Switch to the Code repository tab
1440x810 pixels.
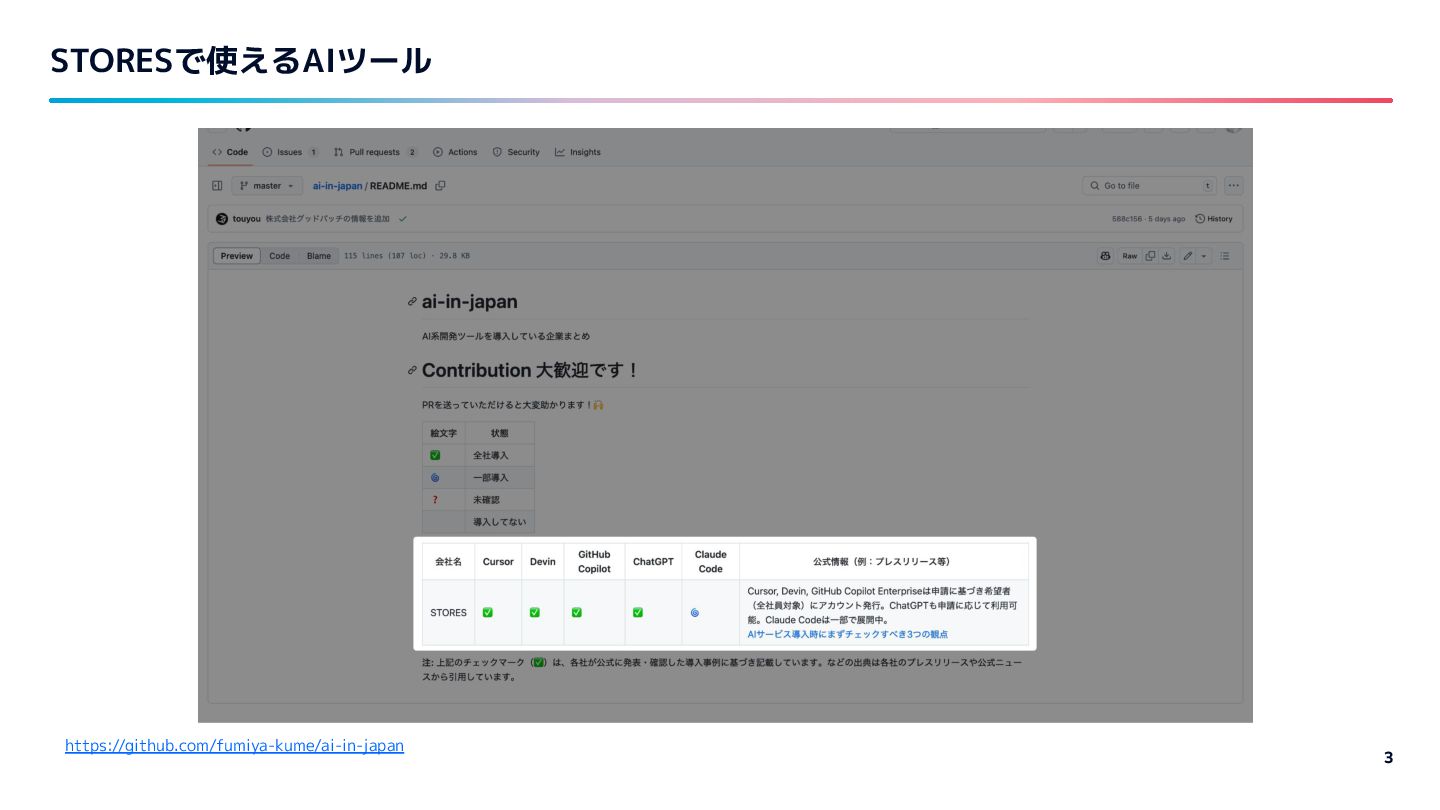click(x=230, y=152)
